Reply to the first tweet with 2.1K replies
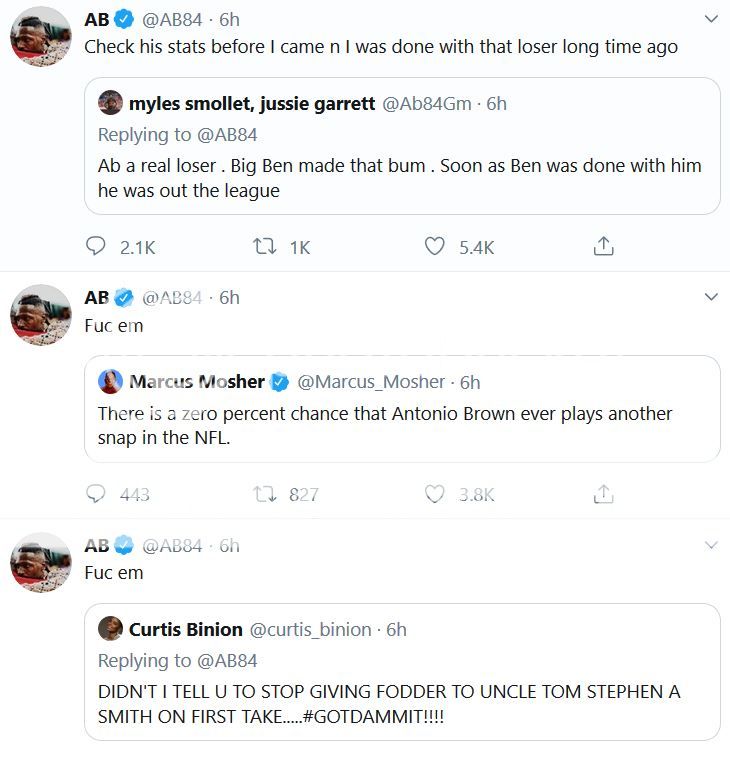The height and width of the screenshot is (758, 730). click(97, 246)
